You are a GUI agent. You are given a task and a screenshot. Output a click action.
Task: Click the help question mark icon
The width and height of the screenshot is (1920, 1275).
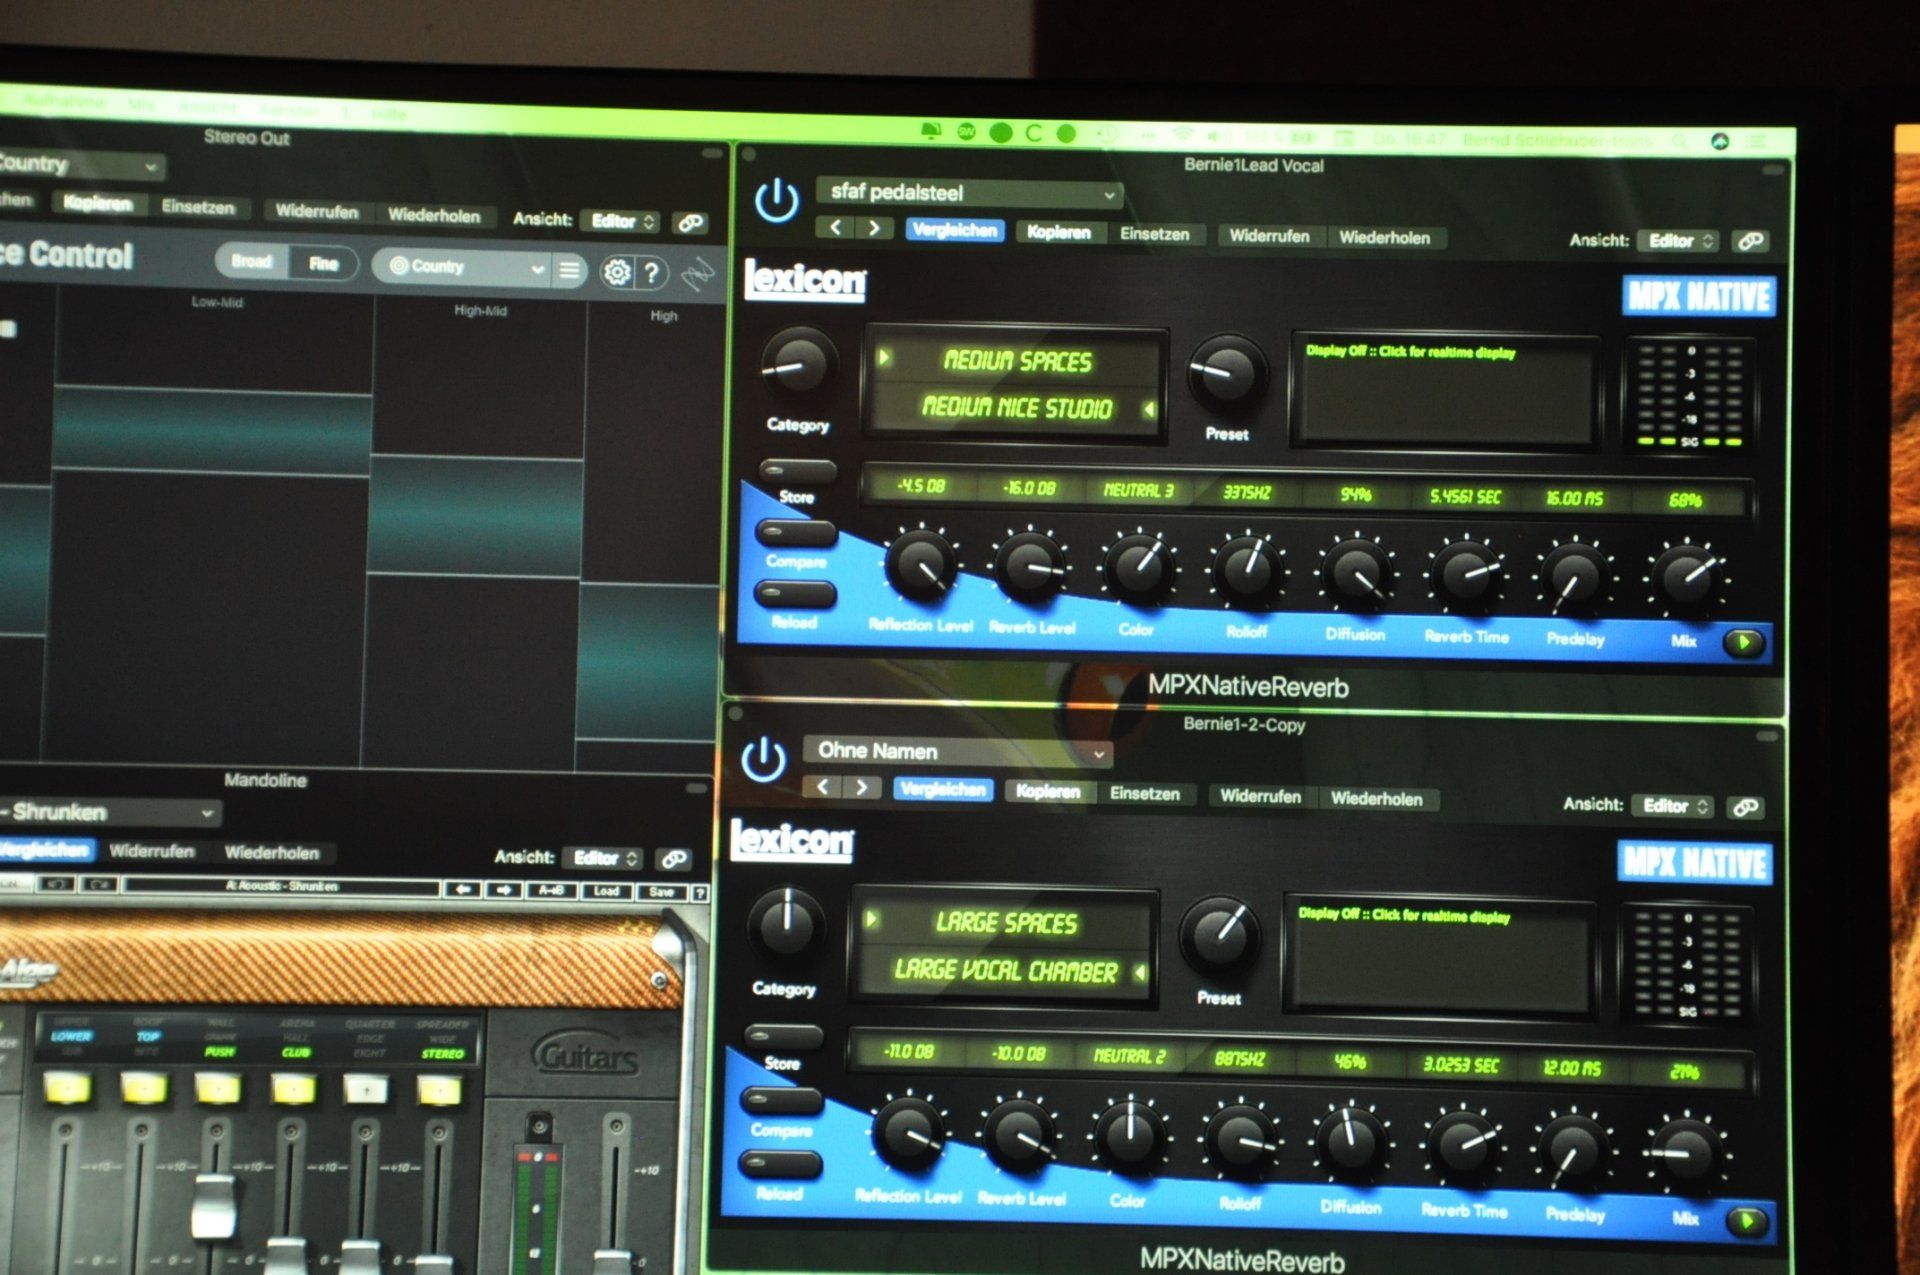pyautogui.click(x=651, y=272)
